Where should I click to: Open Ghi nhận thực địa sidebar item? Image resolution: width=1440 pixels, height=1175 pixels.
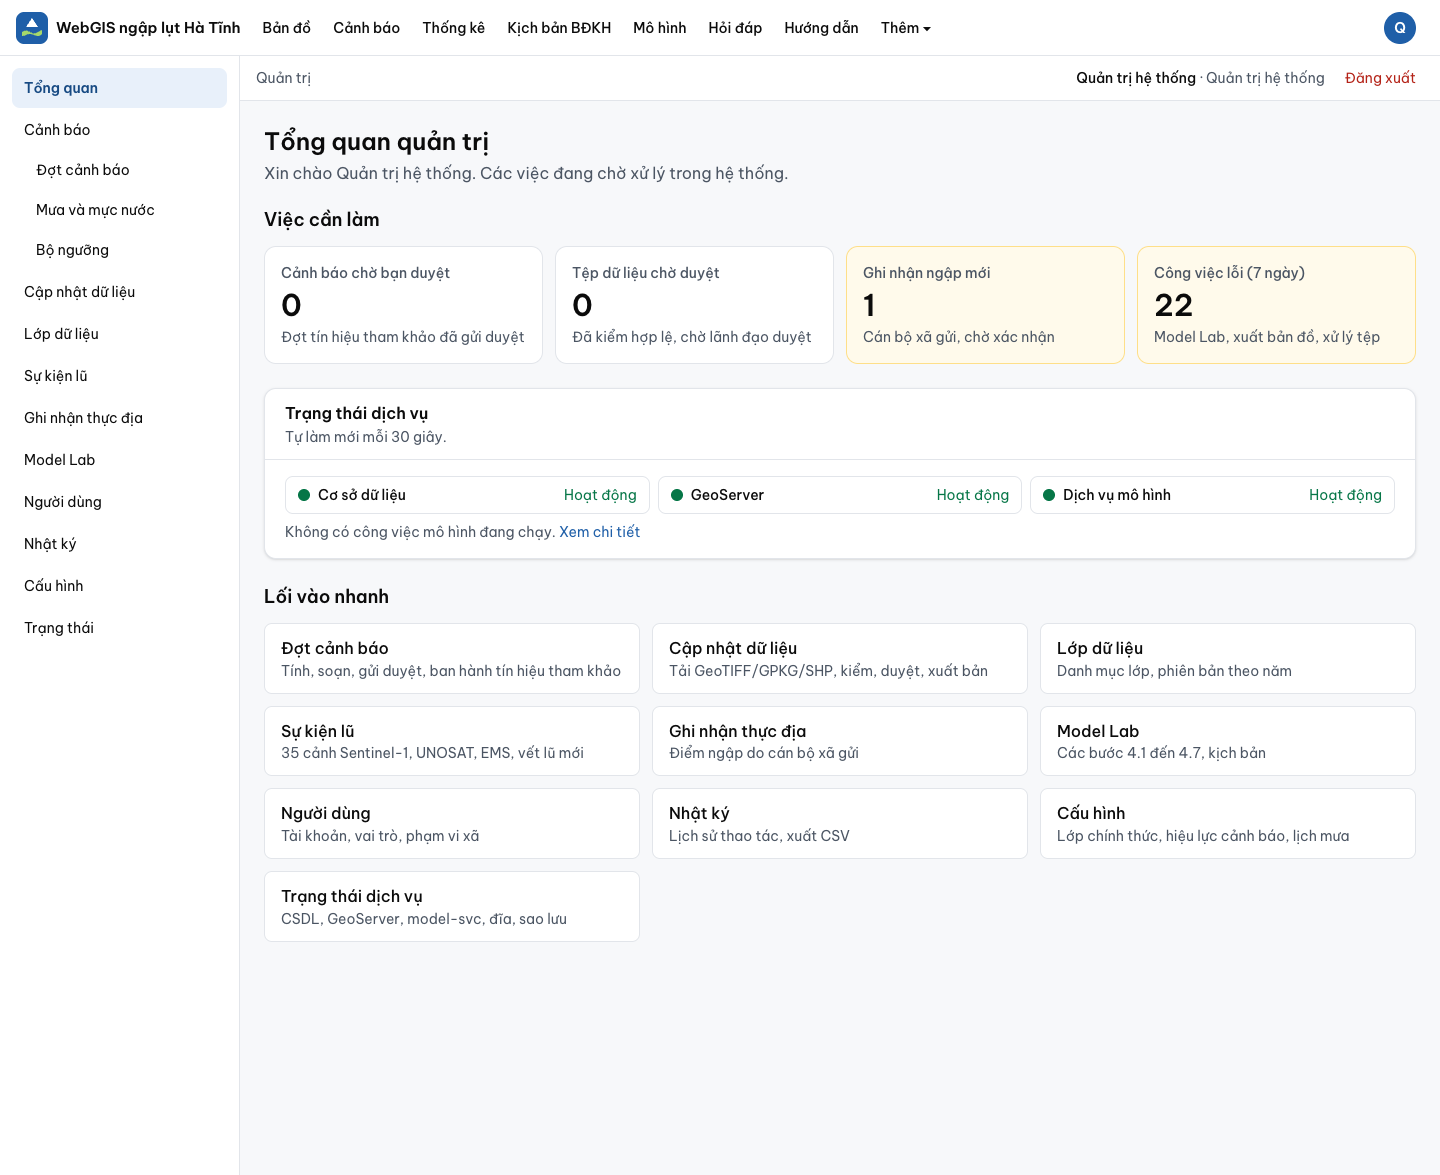120,418
